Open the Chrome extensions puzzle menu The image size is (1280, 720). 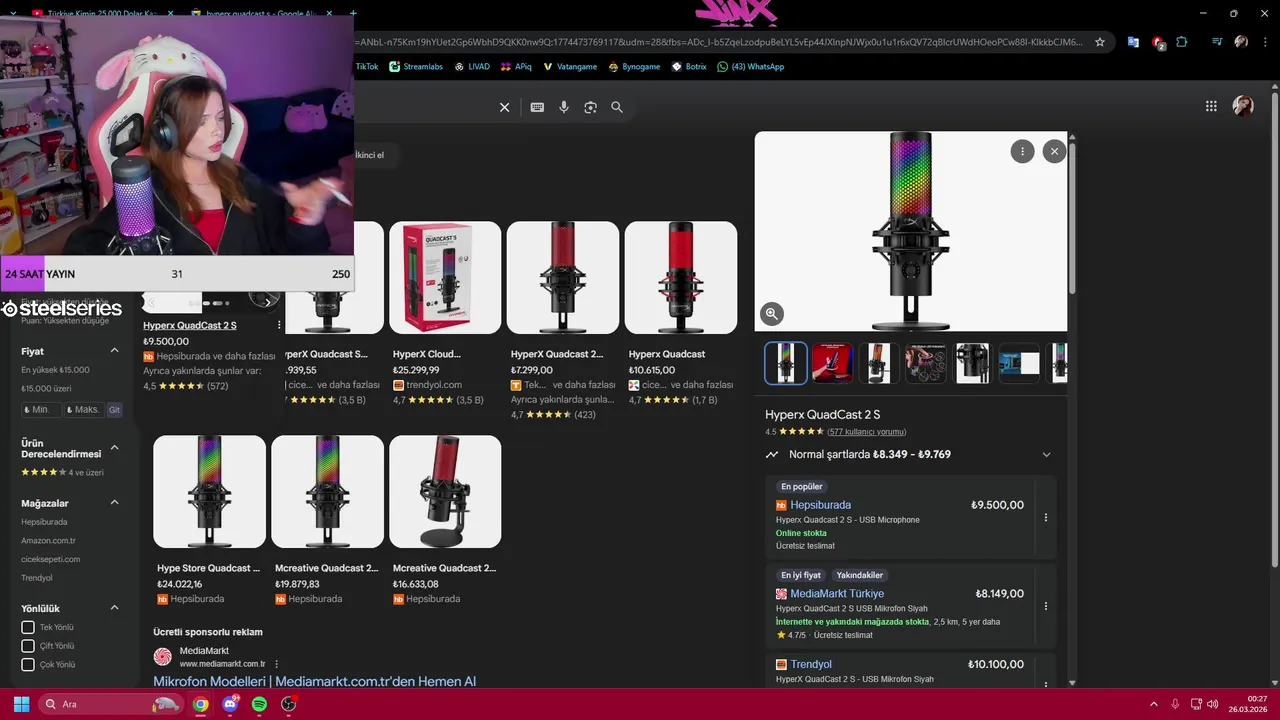(x=1182, y=42)
